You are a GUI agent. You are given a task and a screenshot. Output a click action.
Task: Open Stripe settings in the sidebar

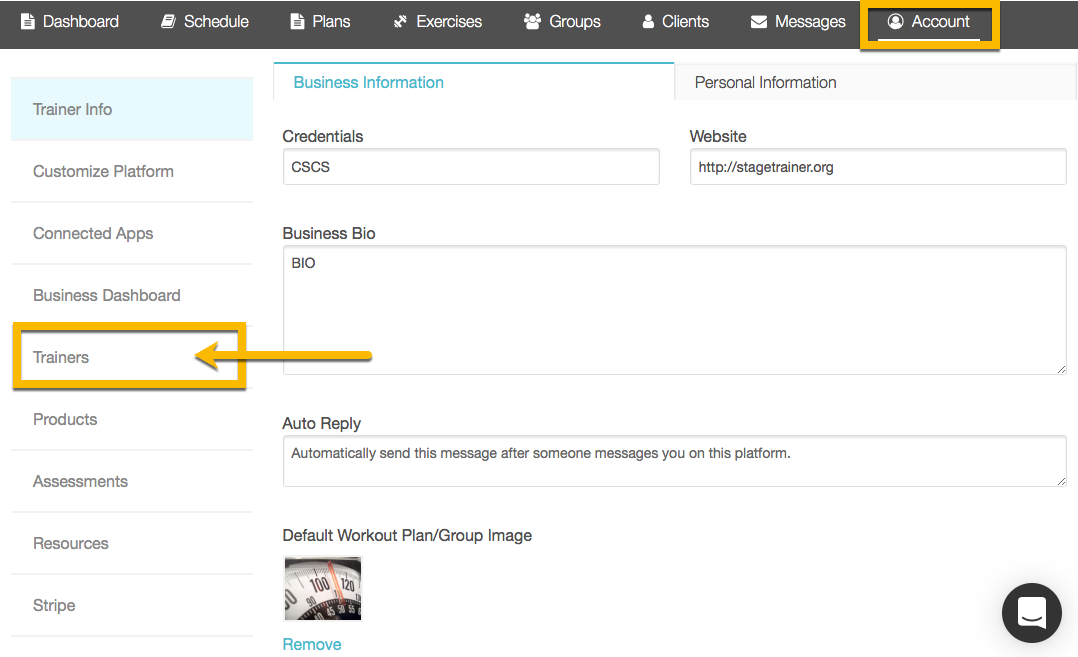[x=132, y=605]
